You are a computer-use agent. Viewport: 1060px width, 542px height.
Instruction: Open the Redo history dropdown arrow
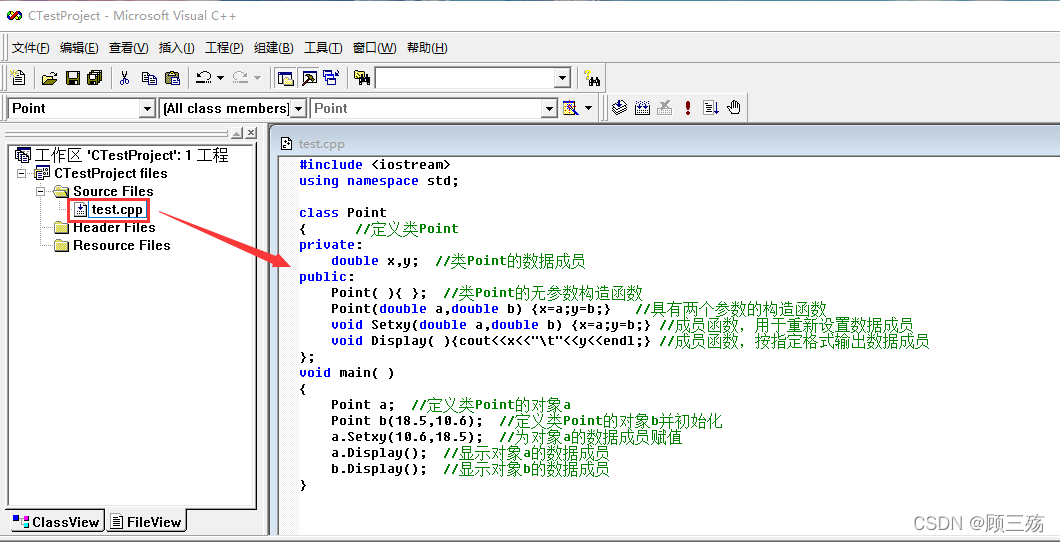(258, 78)
